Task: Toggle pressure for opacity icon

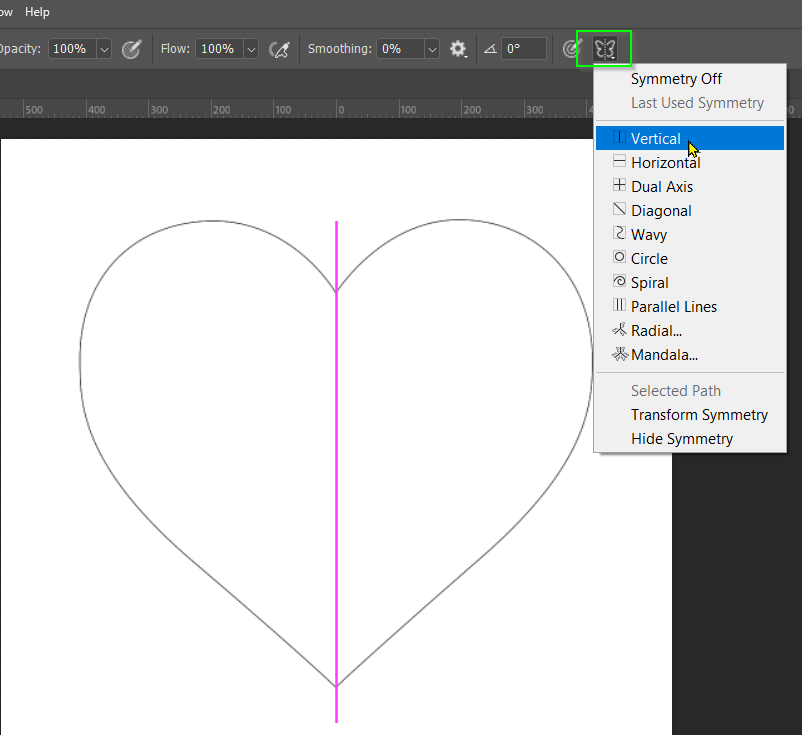Action: click(x=131, y=48)
